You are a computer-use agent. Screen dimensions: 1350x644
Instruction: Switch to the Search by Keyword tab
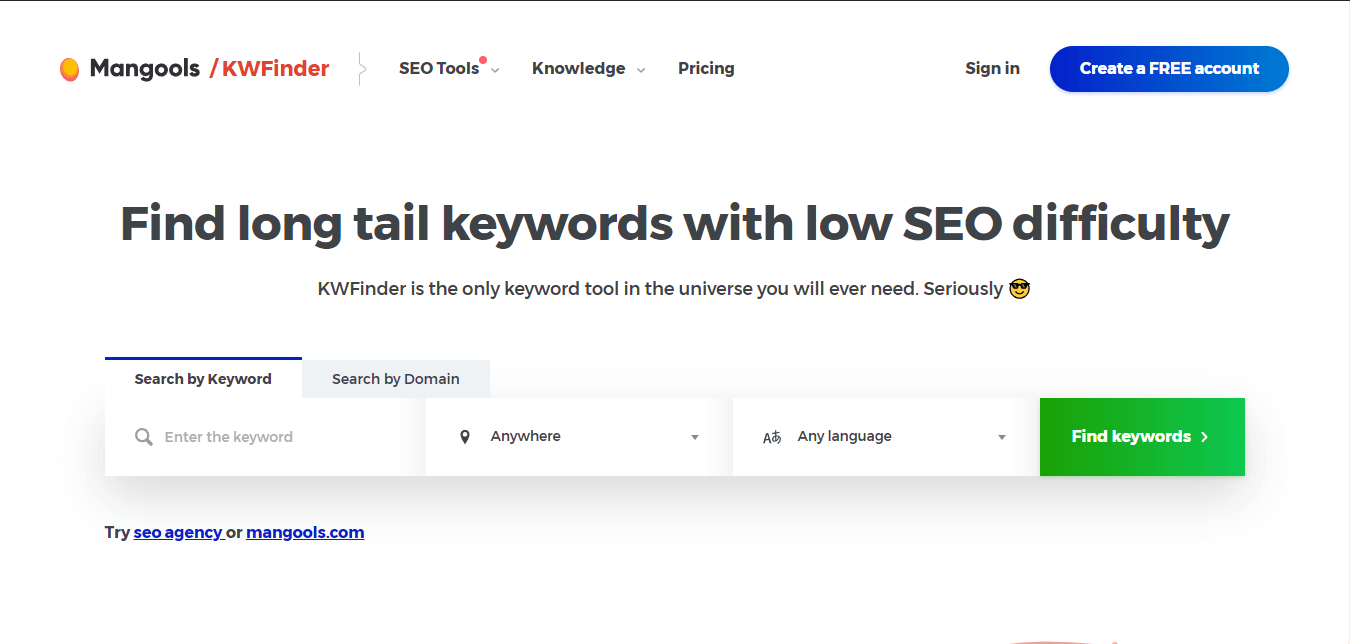(203, 379)
